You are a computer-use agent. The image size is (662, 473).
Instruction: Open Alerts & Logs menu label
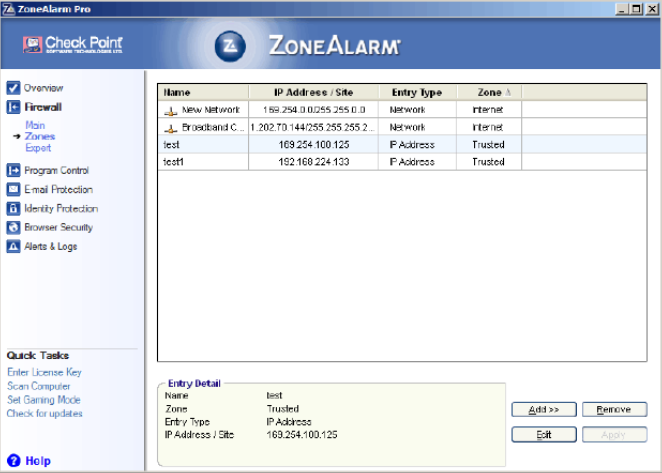[x=51, y=247]
